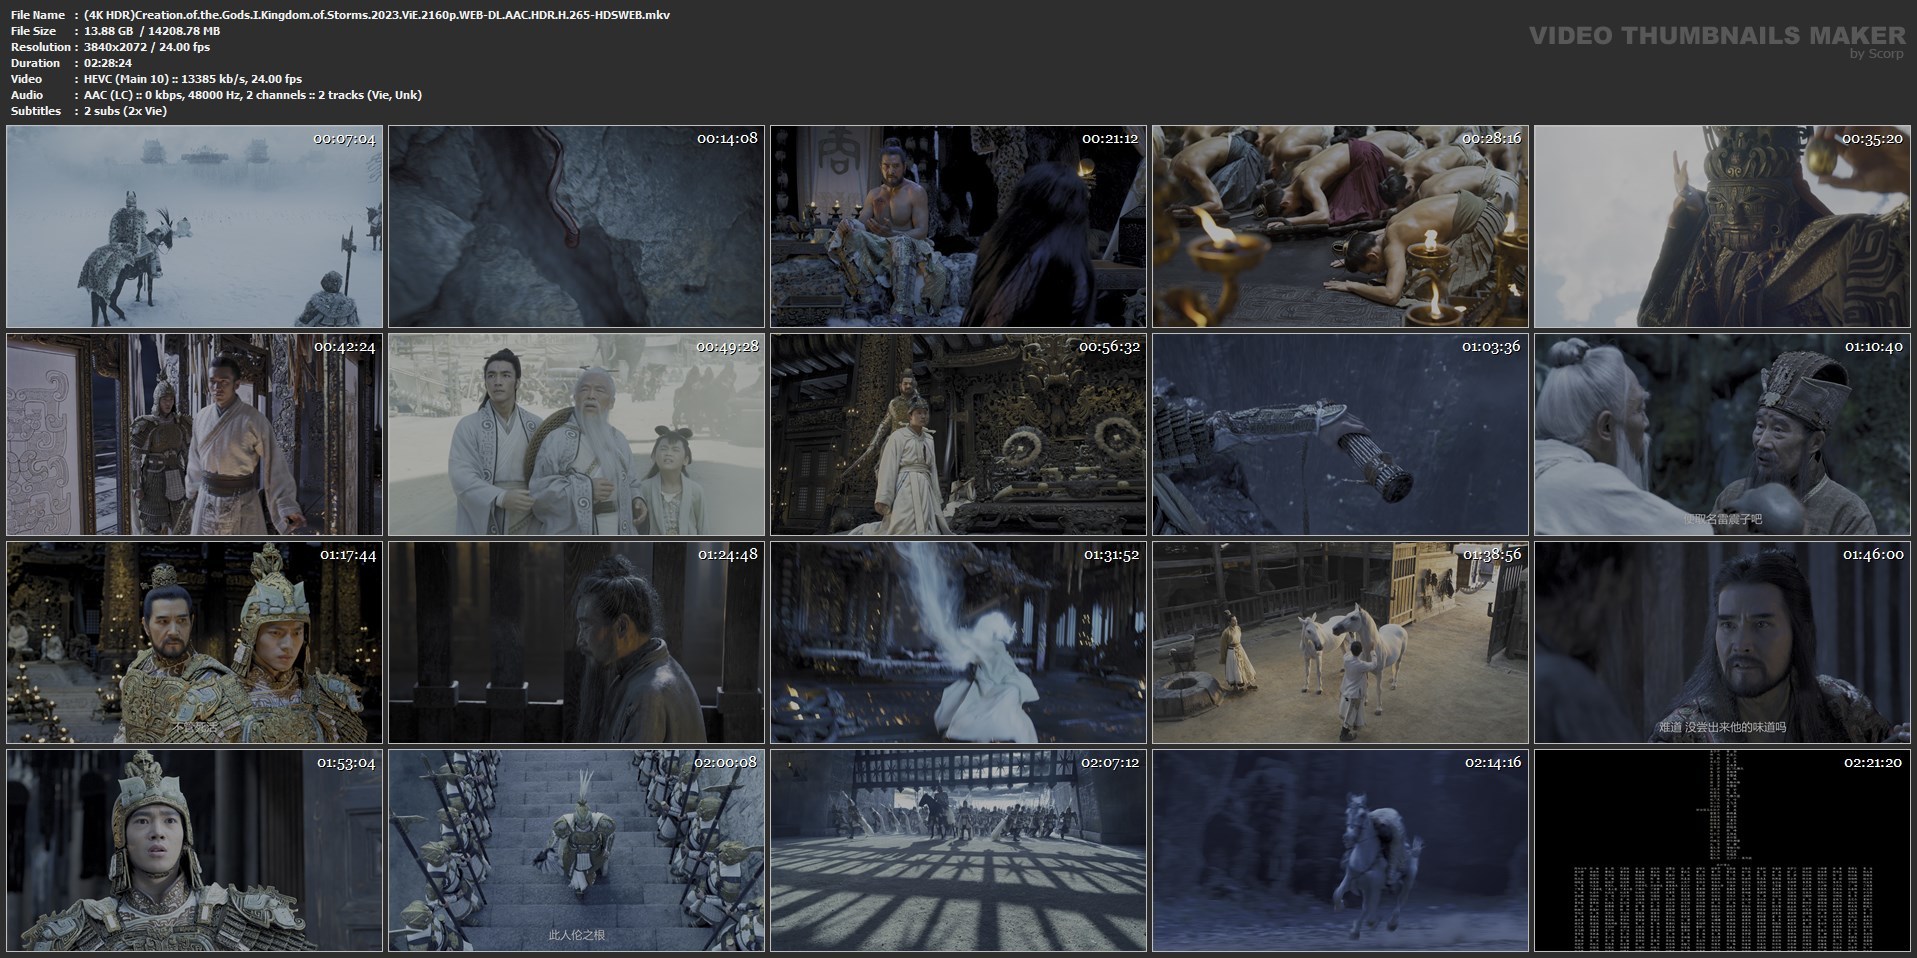This screenshot has width=1917, height=958.
Task: Click the HEVC (Main 10) video info
Action: click(193, 79)
